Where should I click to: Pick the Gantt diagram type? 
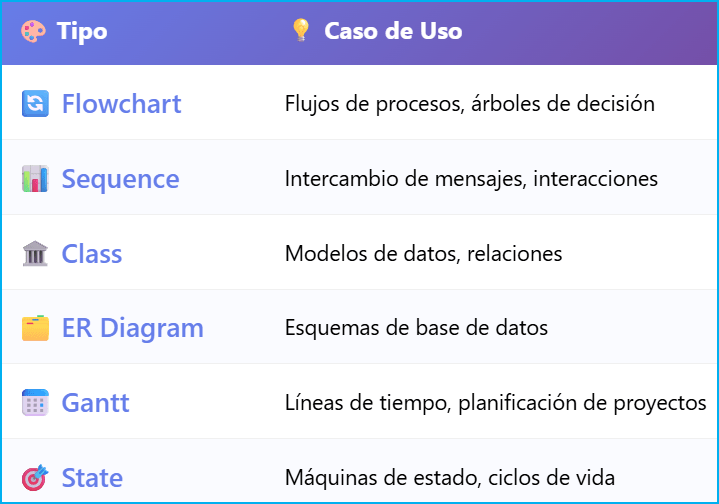pos(95,403)
